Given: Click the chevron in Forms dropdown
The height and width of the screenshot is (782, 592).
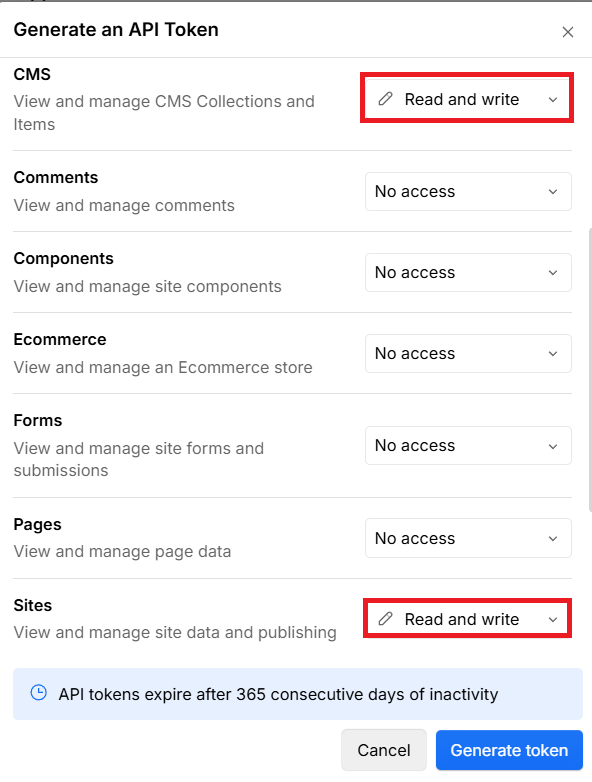Looking at the screenshot, I should (x=553, y=446).
